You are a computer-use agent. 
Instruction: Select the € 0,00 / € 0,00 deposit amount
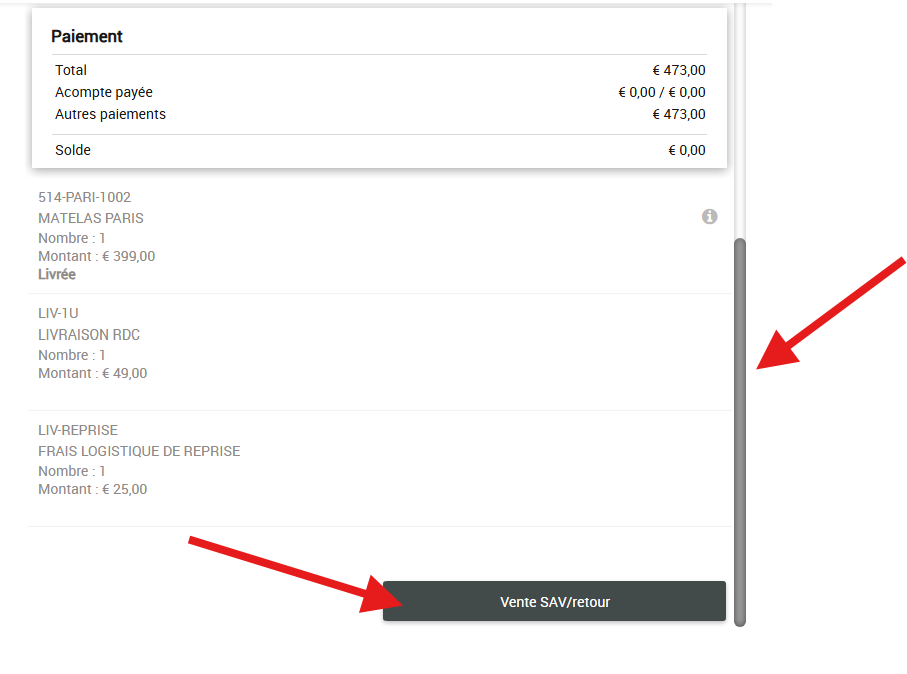[x=661, y=92]
